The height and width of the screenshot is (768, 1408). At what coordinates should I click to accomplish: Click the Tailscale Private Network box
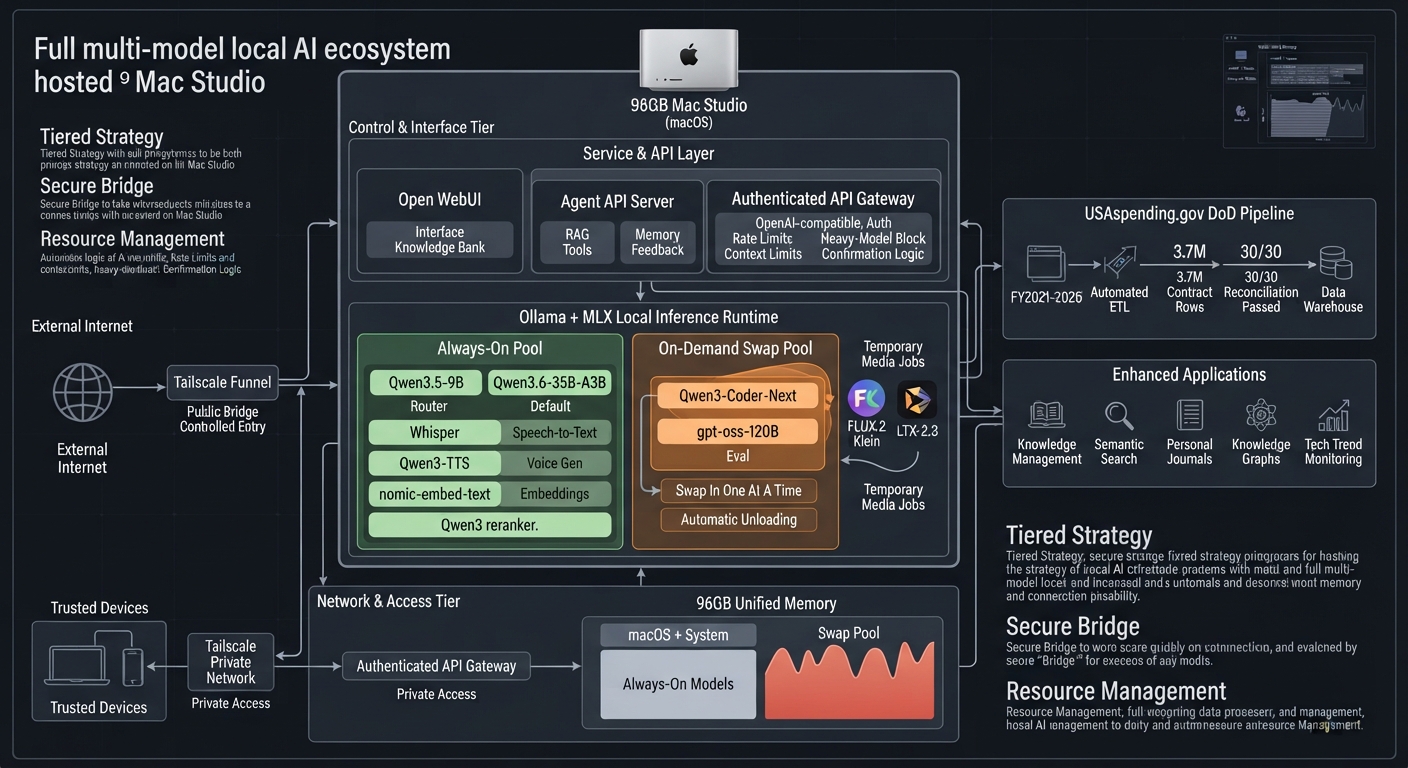click(x=231, y=662)
